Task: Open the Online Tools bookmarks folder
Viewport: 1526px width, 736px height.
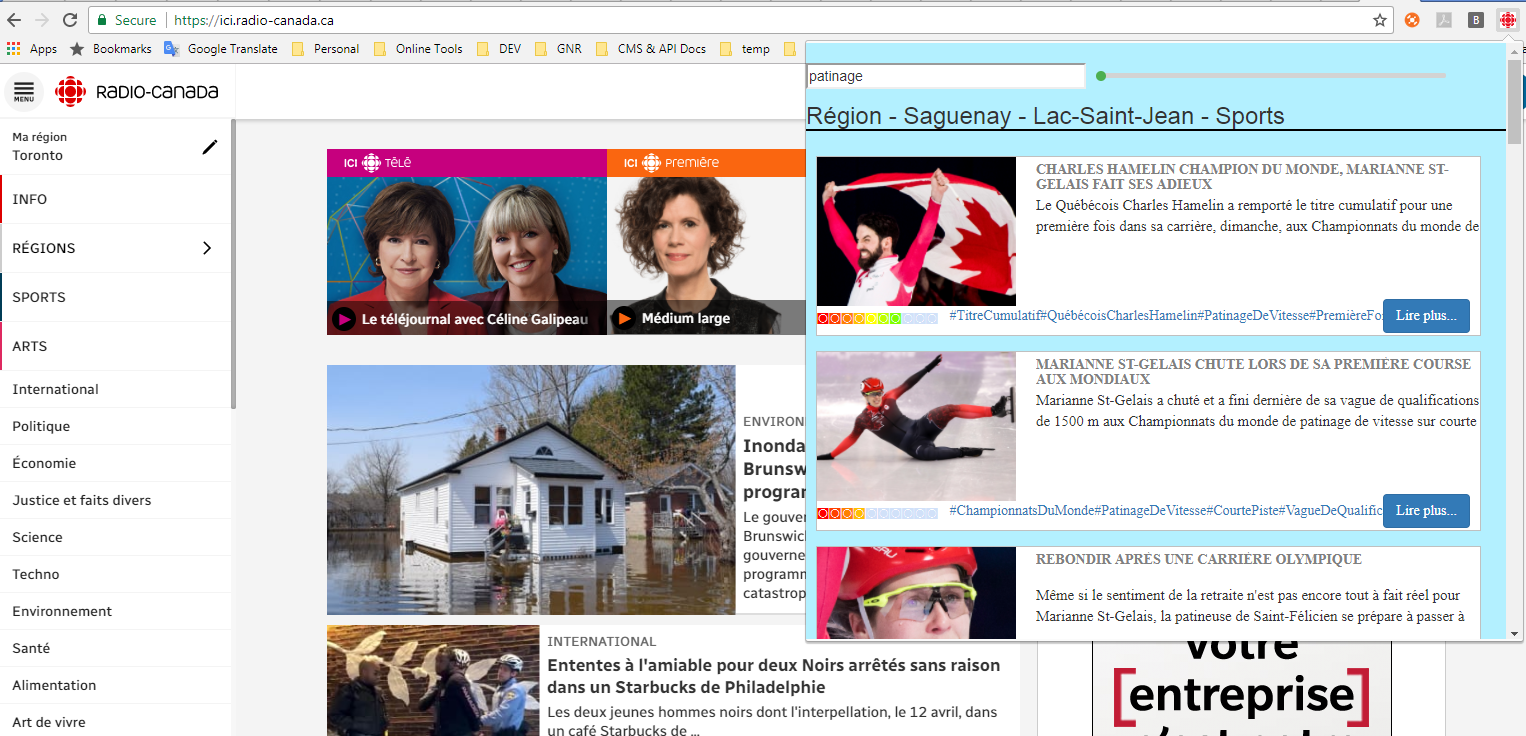Action: pos(418,49)
